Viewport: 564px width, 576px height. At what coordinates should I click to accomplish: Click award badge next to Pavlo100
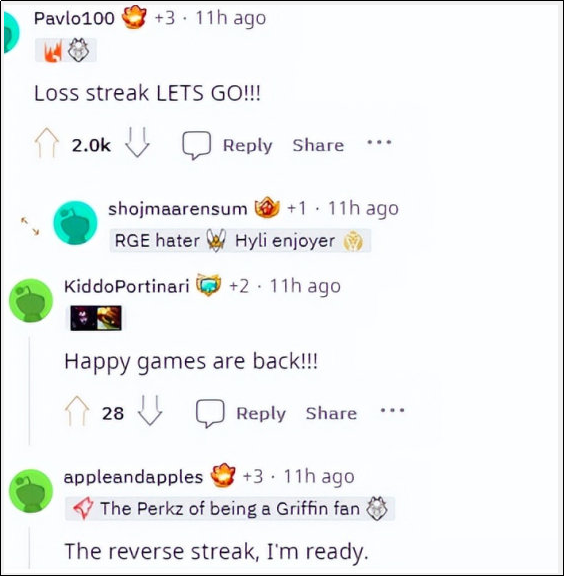click(x=134, y=17)
